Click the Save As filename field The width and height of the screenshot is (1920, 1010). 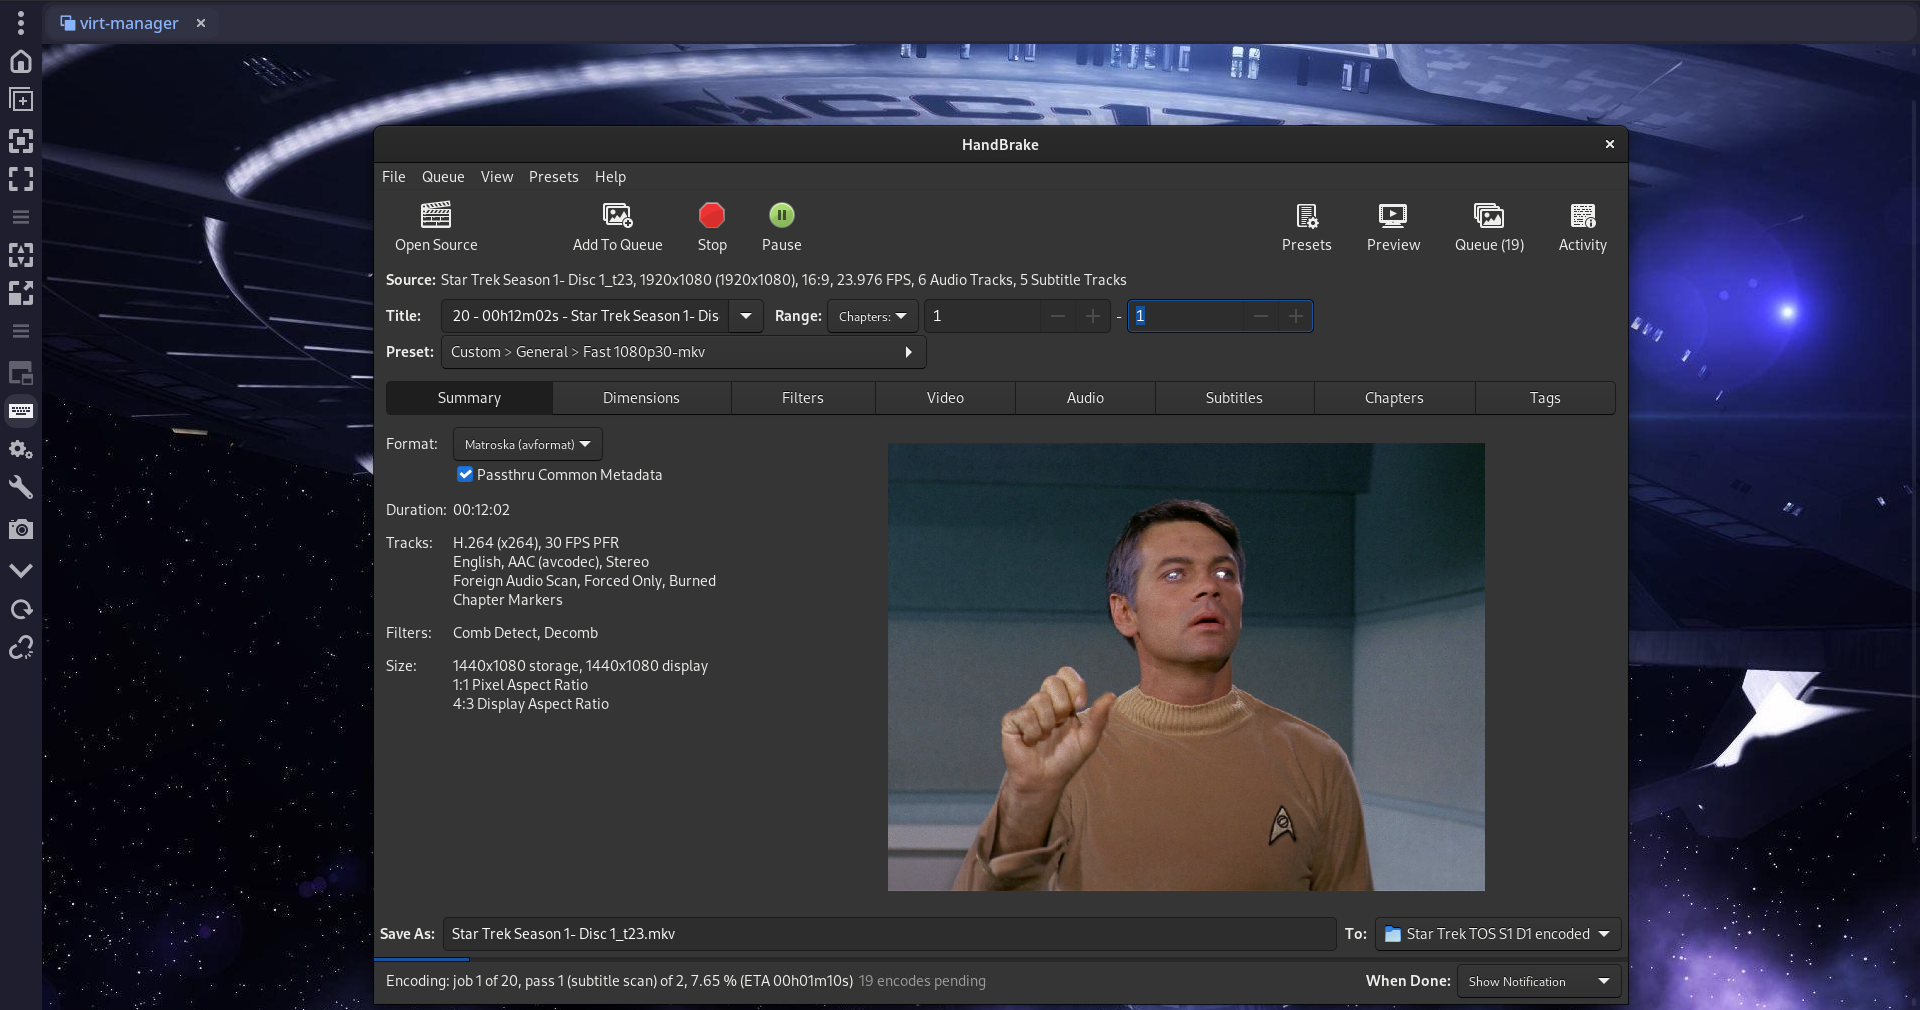pyautogui.click(x=888, y=934)
